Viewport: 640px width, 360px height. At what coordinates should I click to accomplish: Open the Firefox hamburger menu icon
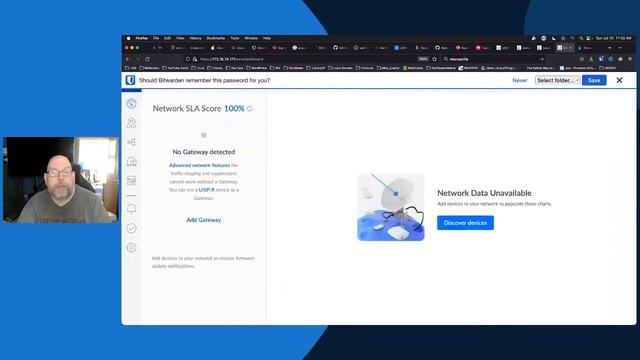630,59
